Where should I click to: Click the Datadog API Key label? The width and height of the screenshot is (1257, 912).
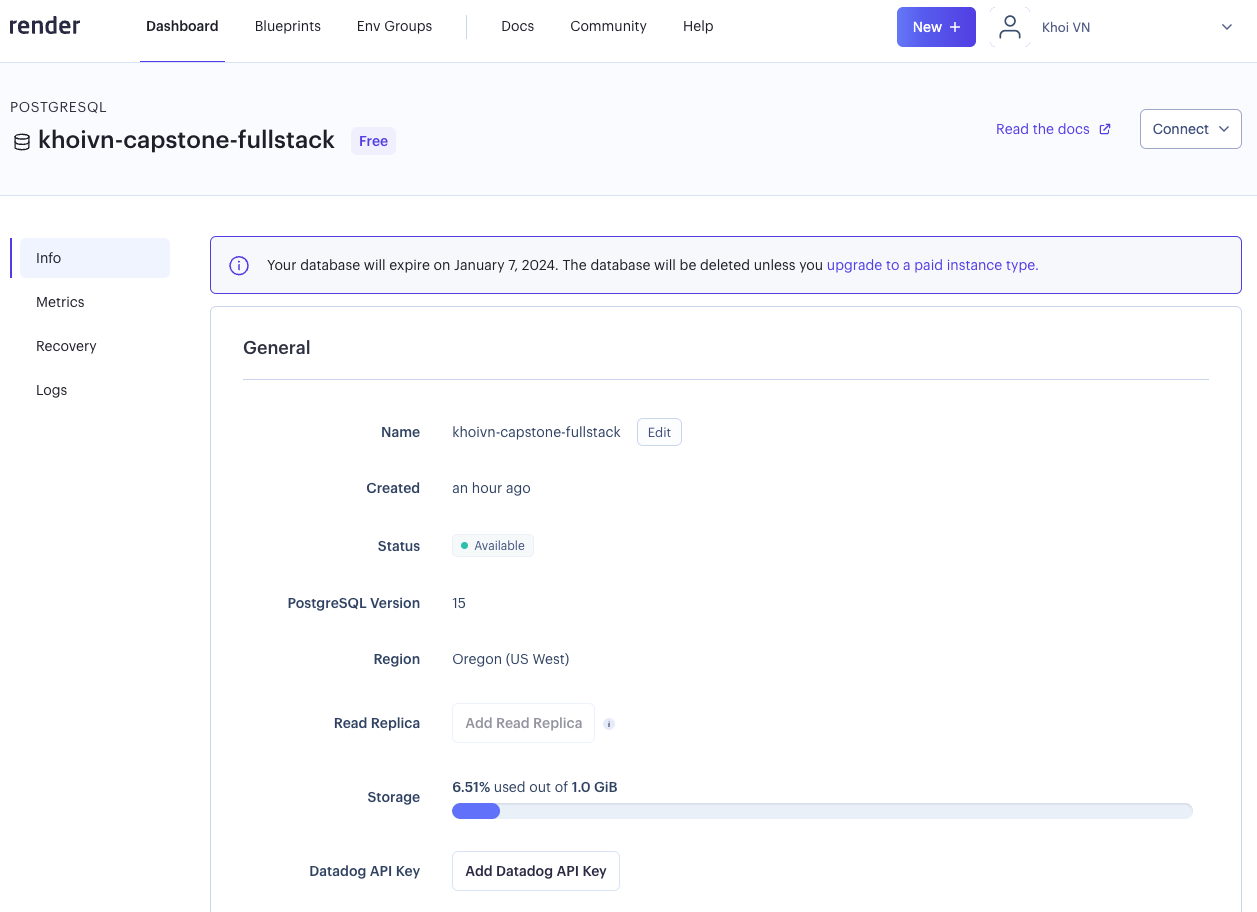tap(364, 871)
